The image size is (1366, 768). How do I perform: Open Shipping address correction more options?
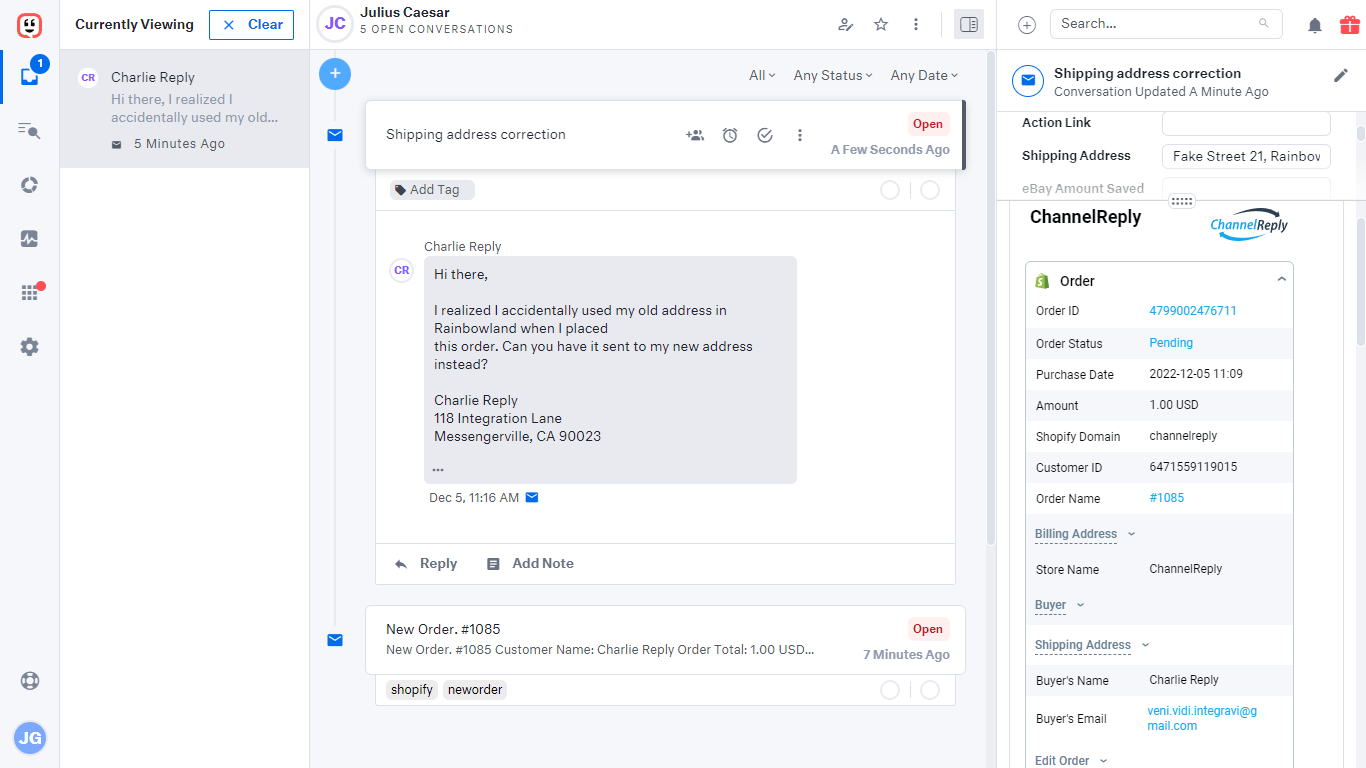pyautogui.click(x=800, y=135)
